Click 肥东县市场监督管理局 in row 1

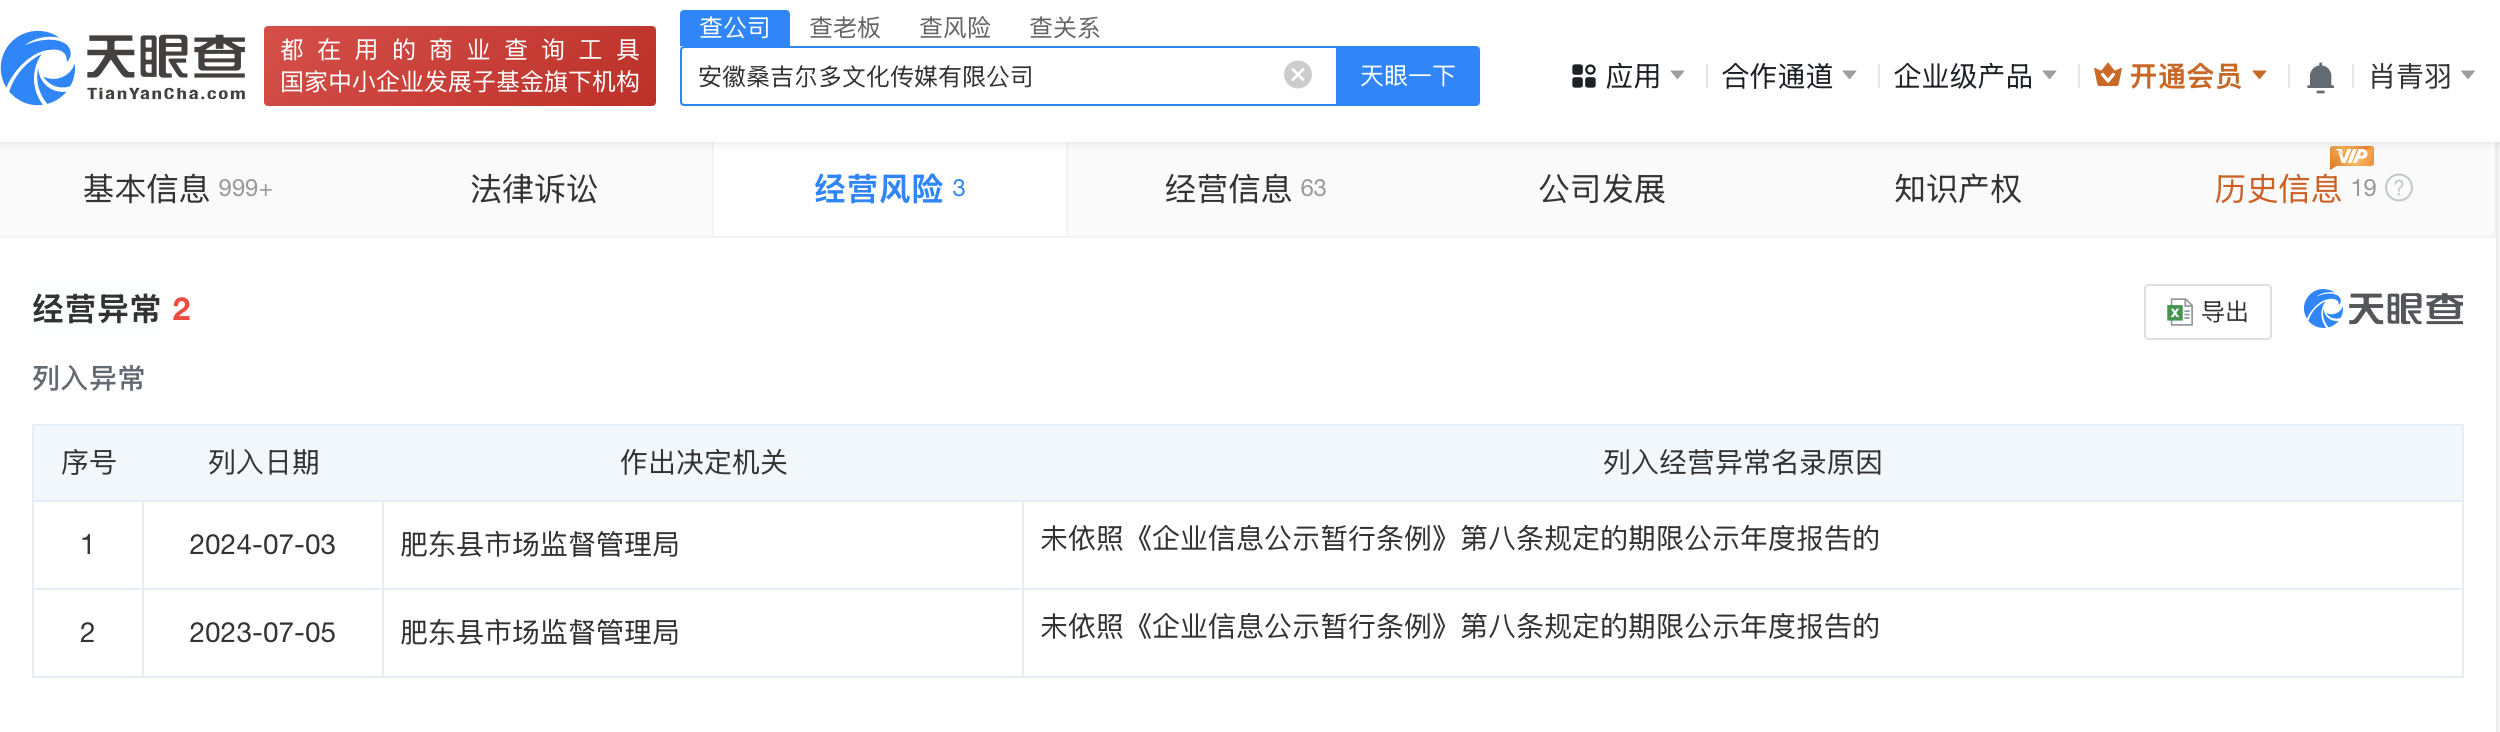click(540, 545)
